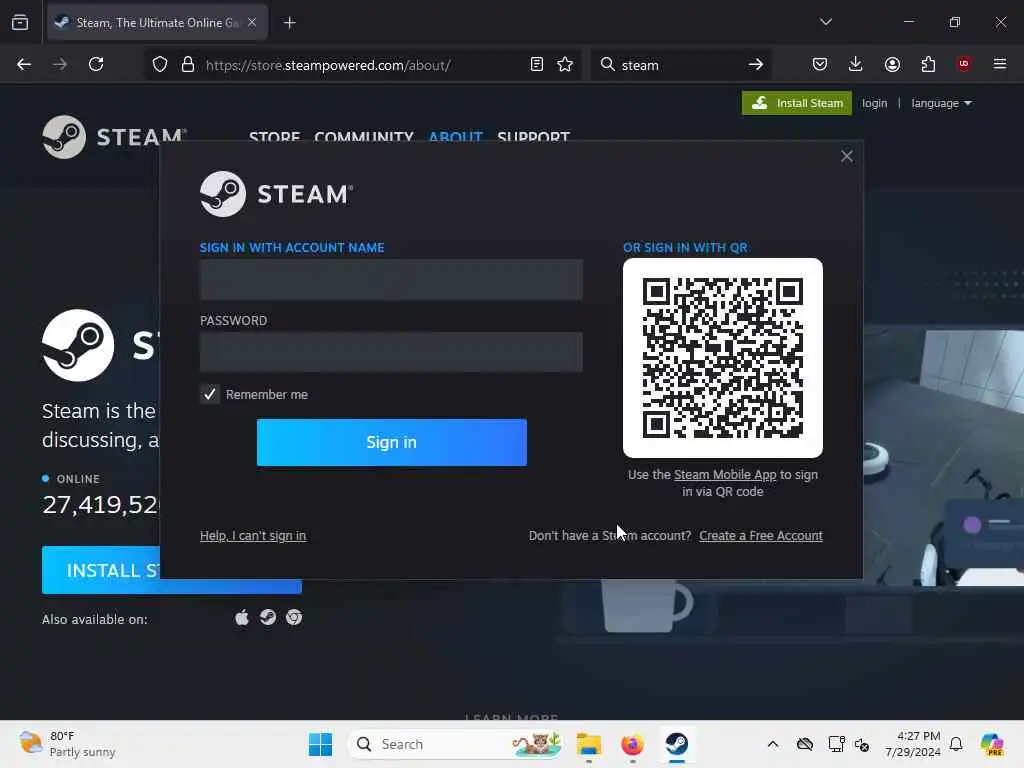This screenshot has height=768, width=1024.
Task: Show hidden system tray icons
Action: [x=773, y=744]
